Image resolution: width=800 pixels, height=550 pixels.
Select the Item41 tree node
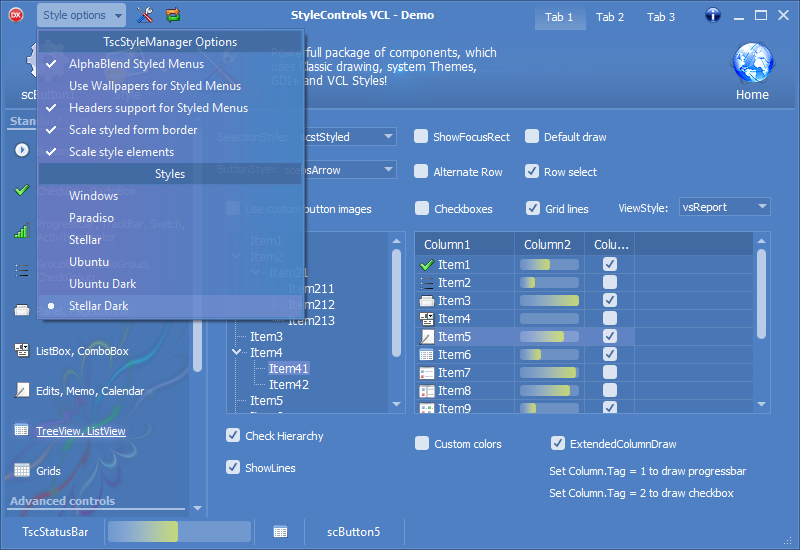pos(288,368)
